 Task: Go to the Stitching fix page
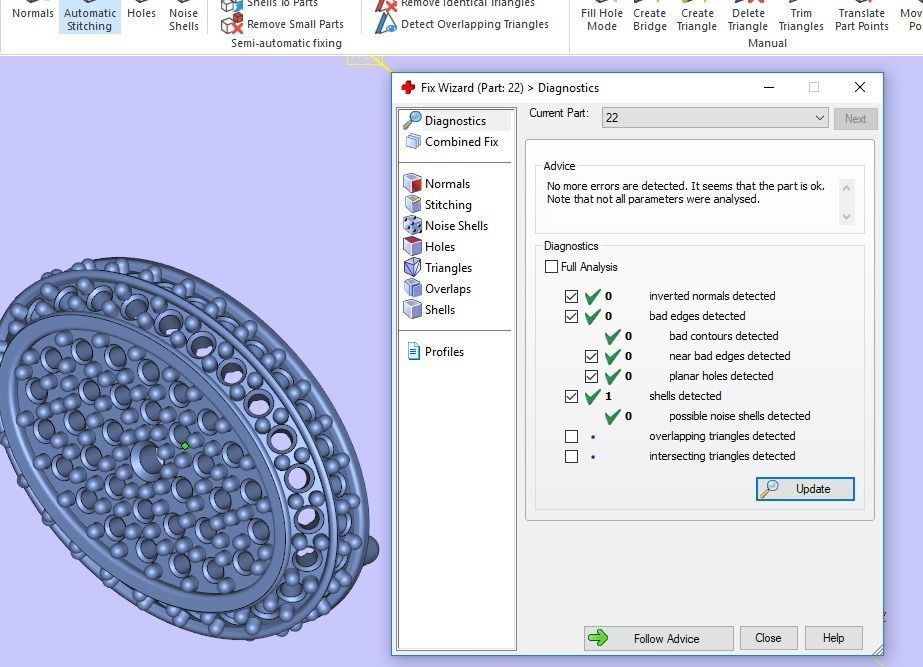[439, 205]
